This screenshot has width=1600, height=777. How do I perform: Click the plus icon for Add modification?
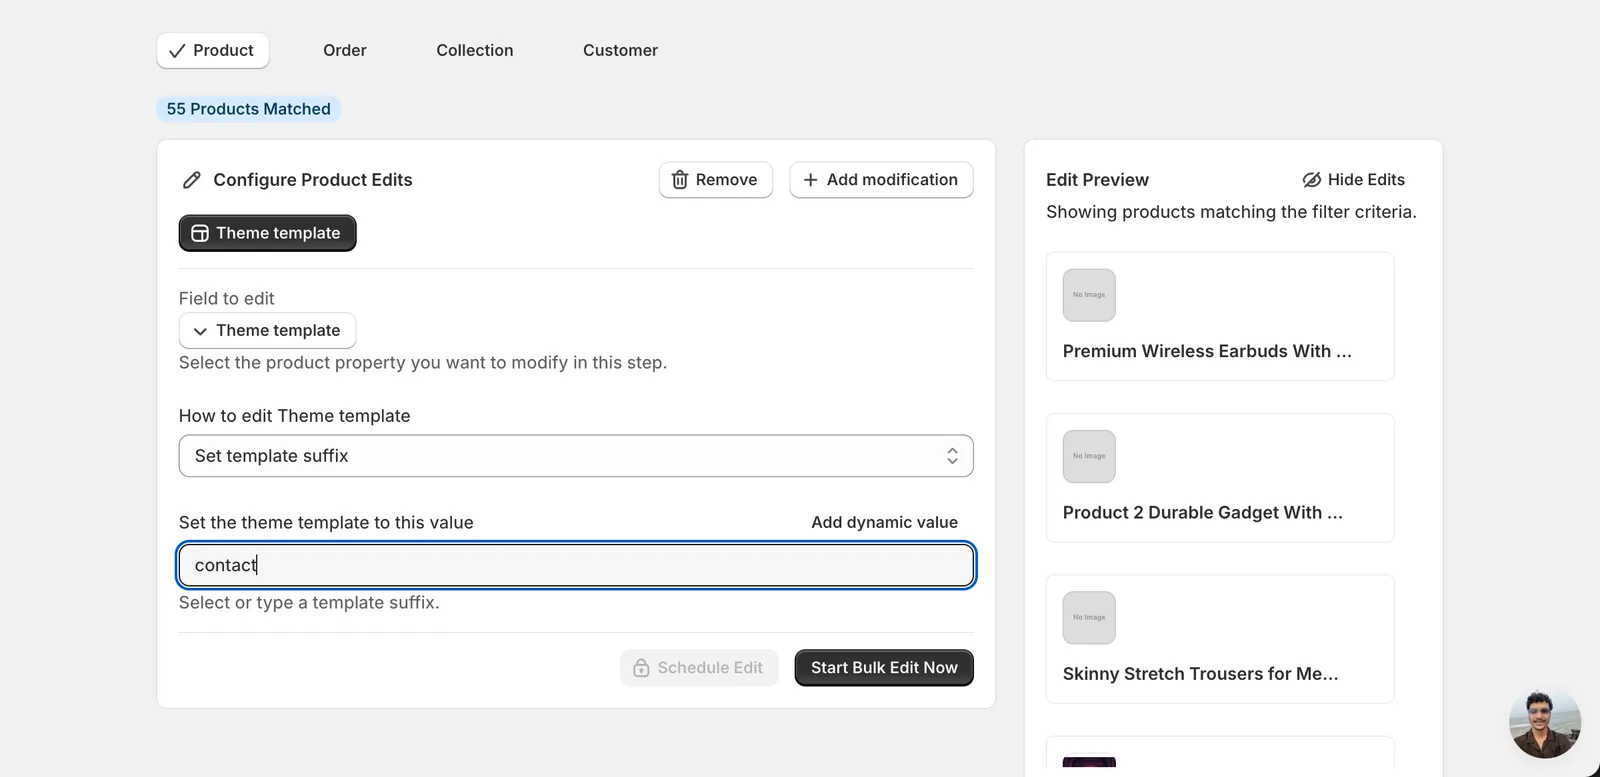coord(810,180)
